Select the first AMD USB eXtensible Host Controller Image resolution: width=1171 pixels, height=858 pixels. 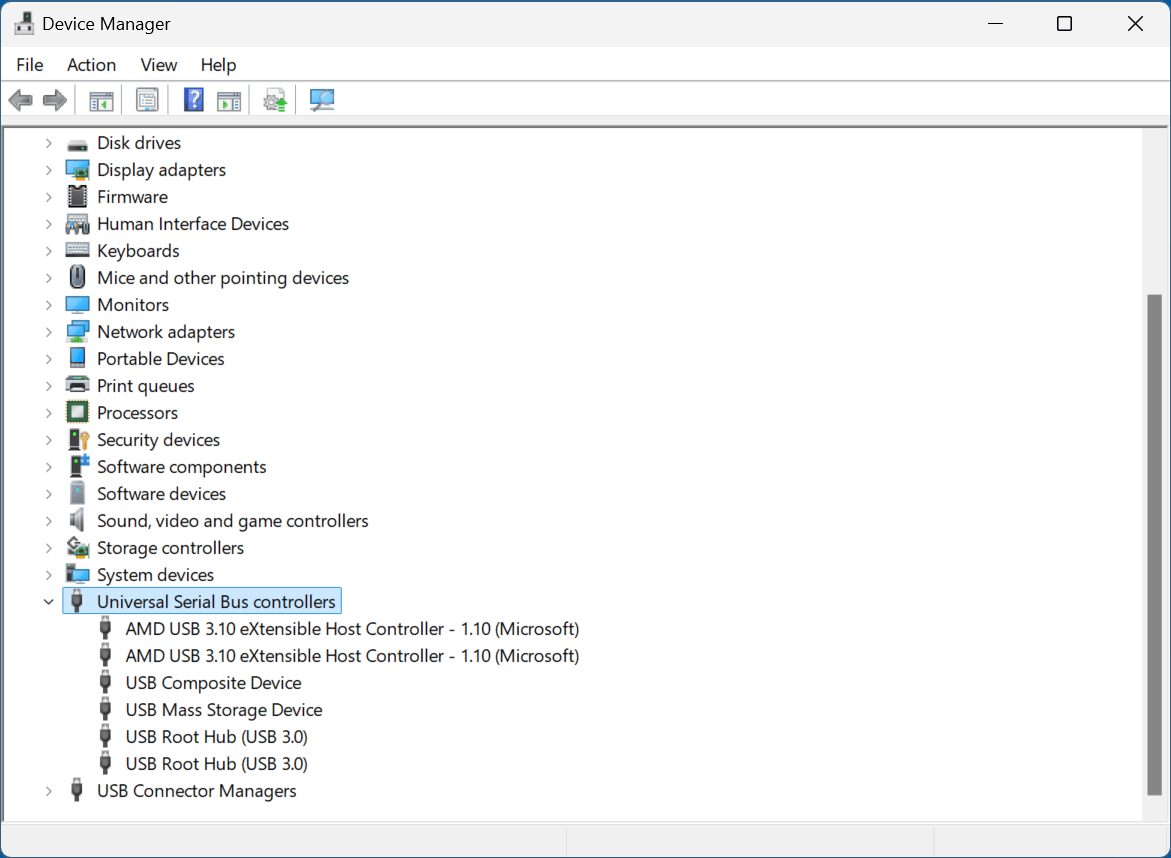pyautogui.click(x=351, y=628)
